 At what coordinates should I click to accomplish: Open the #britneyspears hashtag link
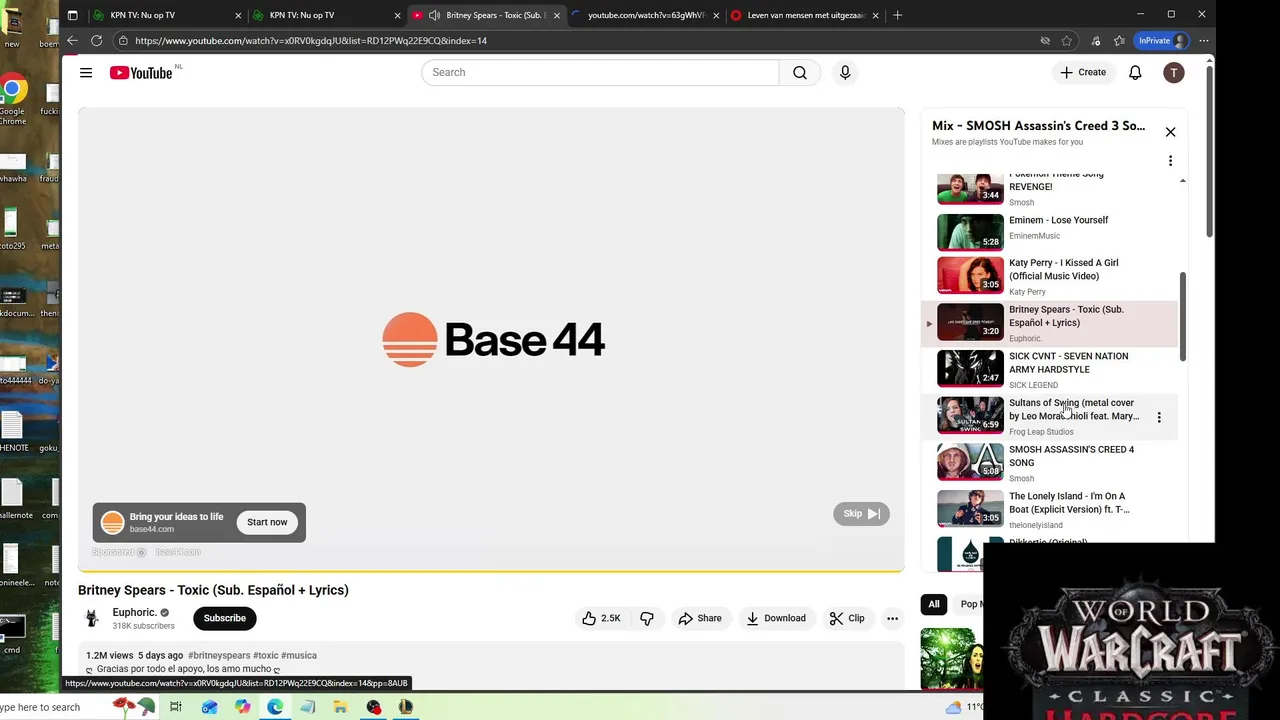(x=219, y=655)
